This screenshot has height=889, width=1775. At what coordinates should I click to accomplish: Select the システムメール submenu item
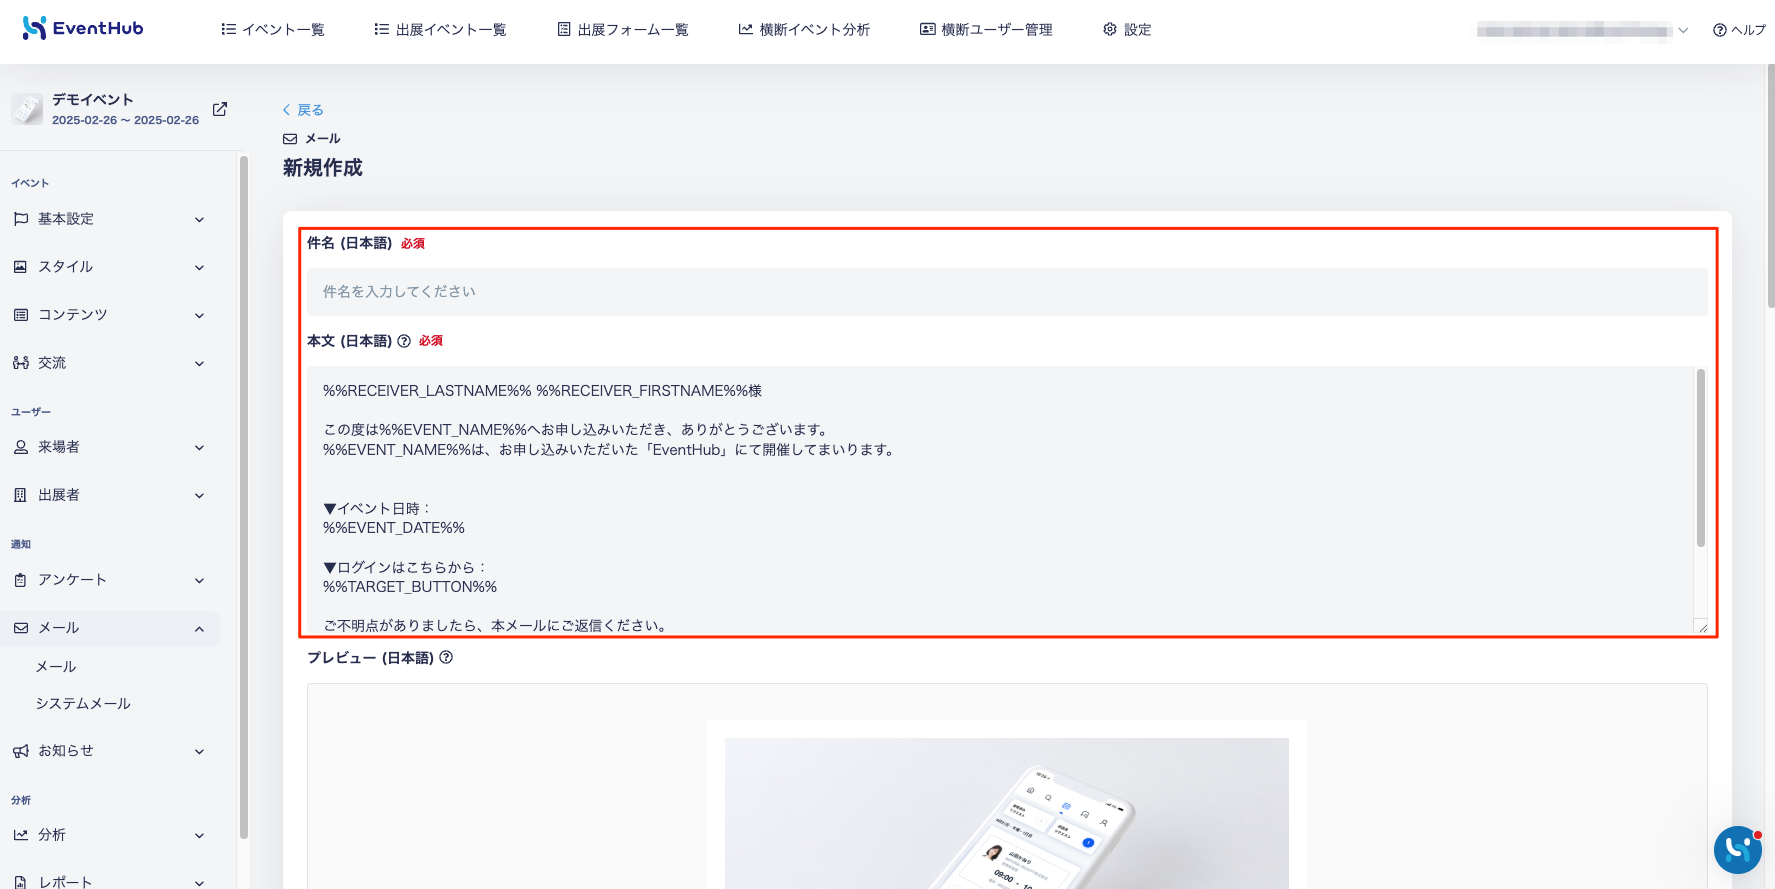tap(83, 704)
